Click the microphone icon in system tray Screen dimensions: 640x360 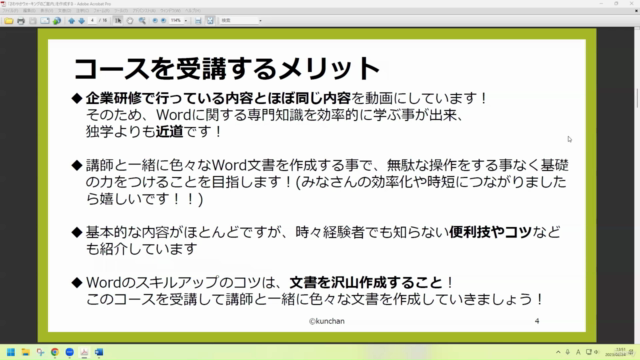click(568, 352)
